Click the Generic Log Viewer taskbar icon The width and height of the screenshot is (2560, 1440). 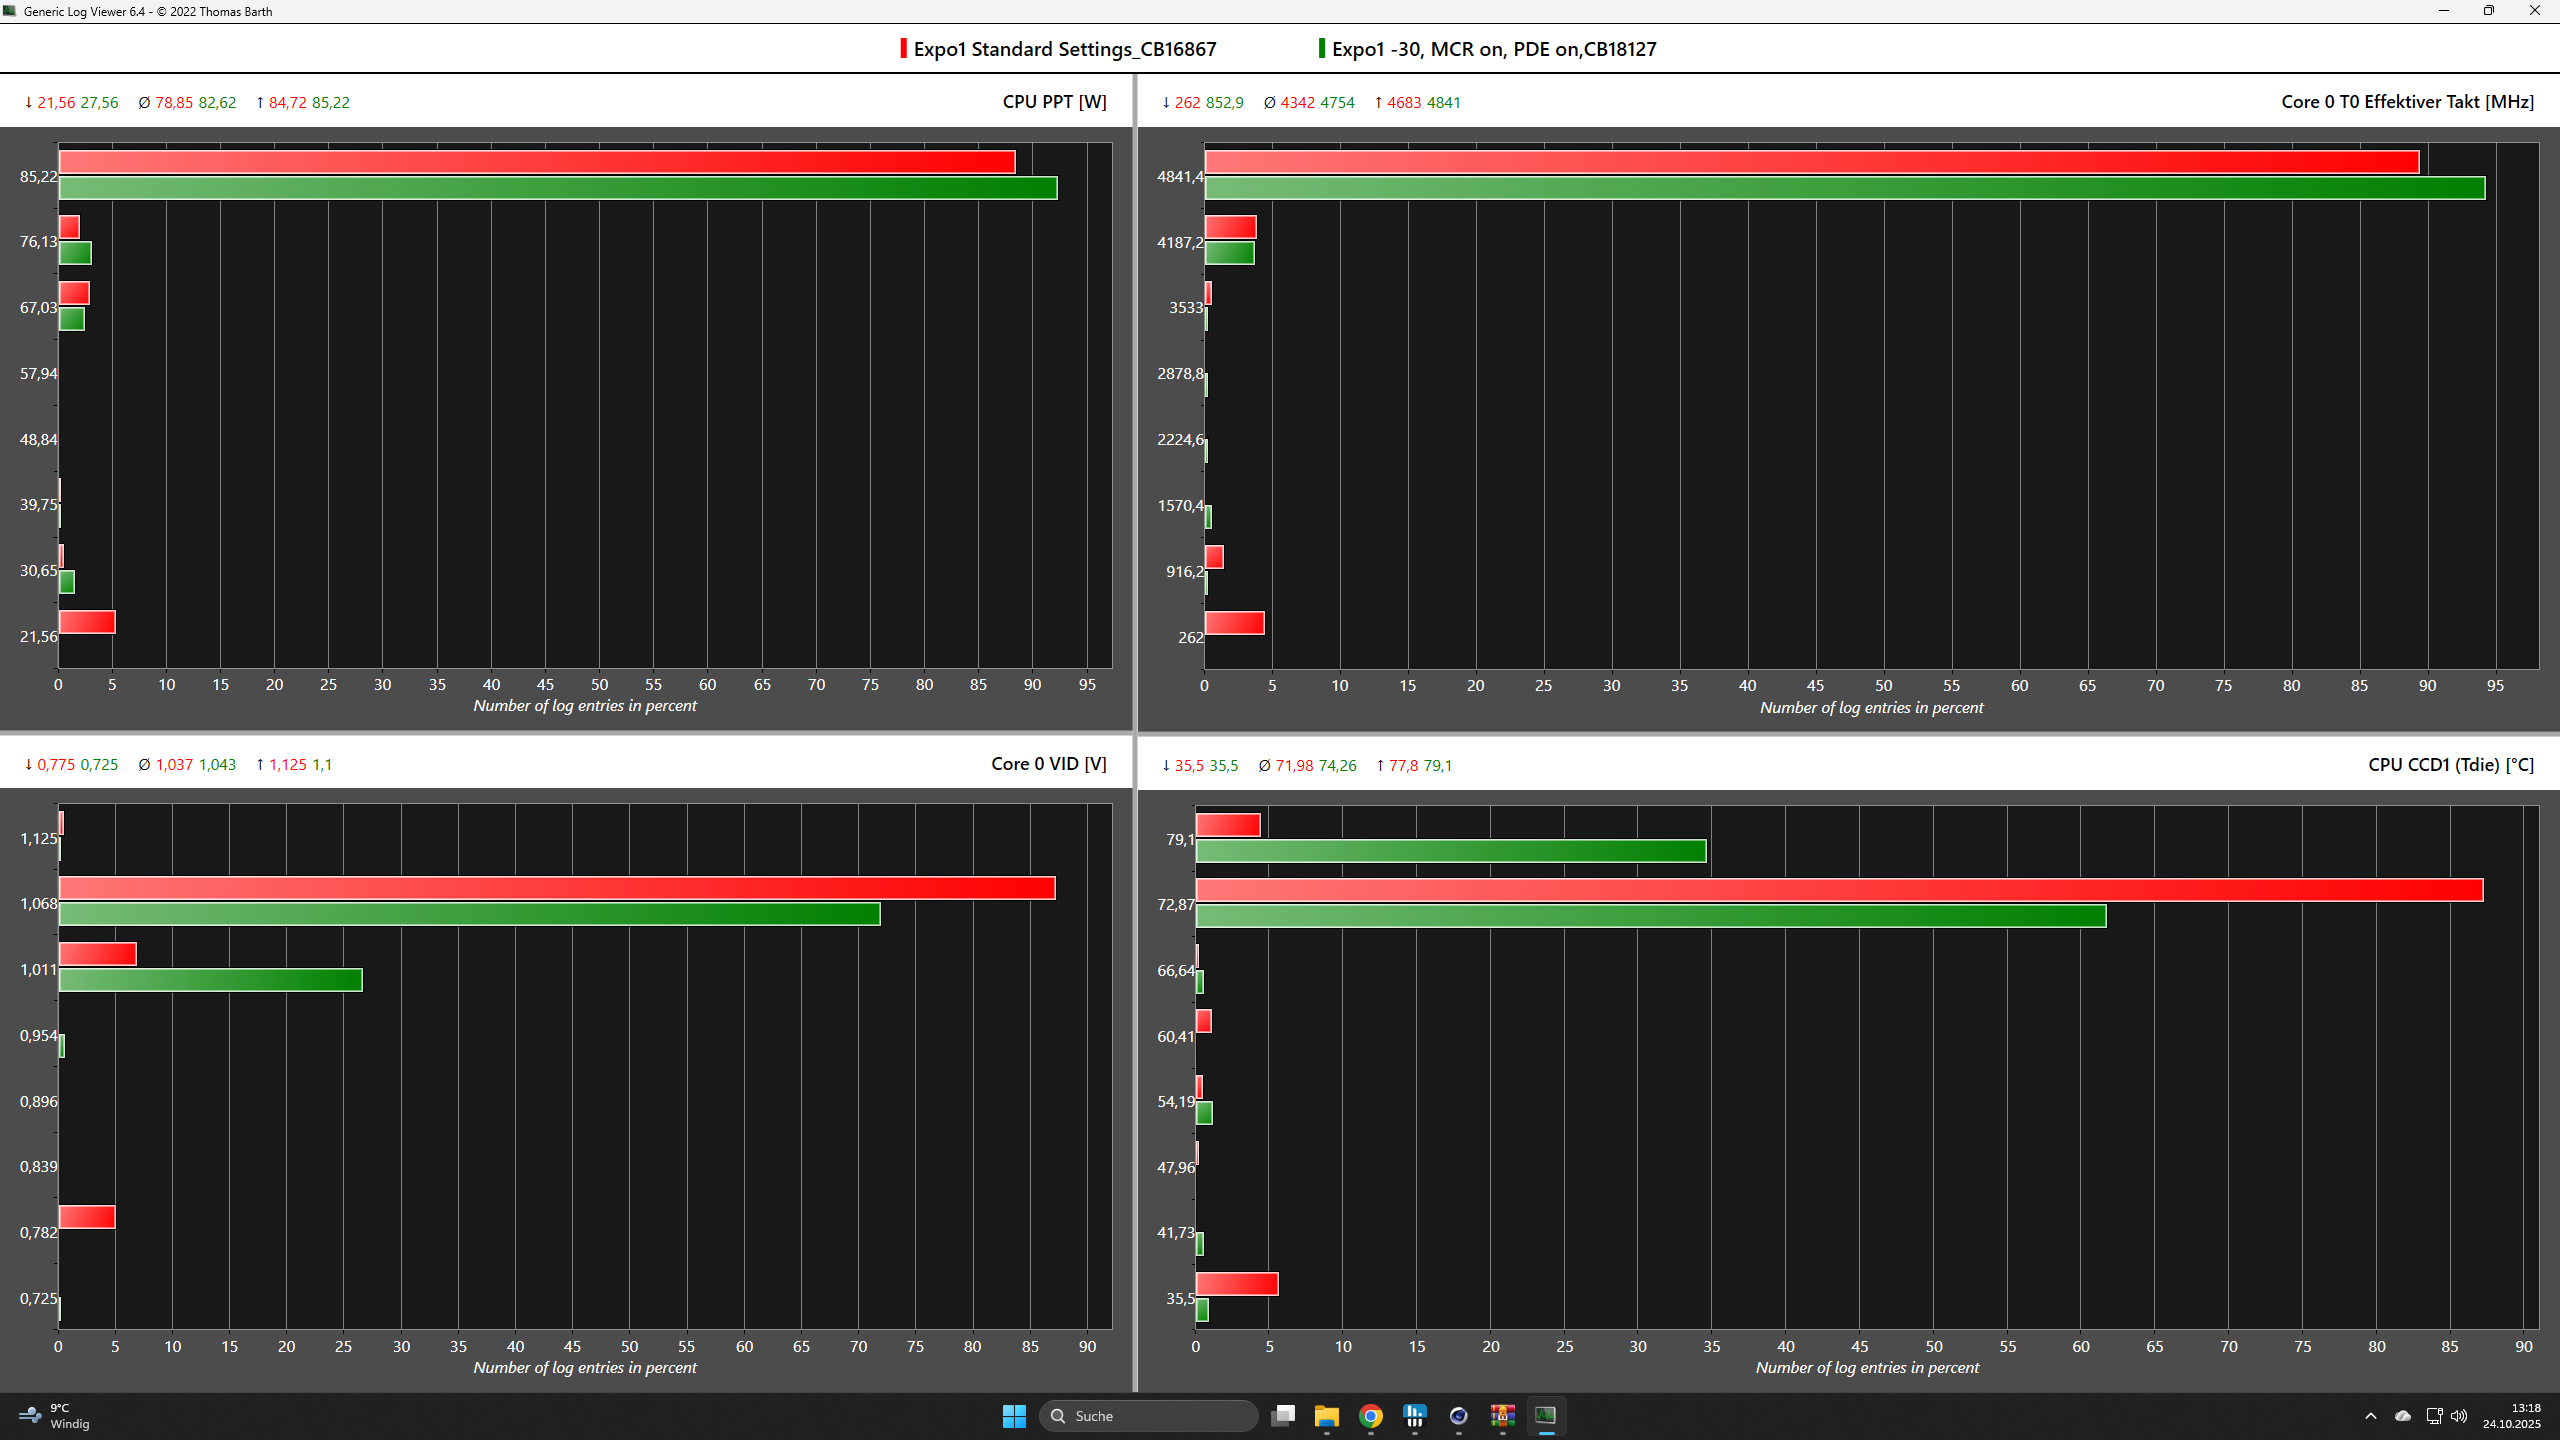pos(1546,1415)
